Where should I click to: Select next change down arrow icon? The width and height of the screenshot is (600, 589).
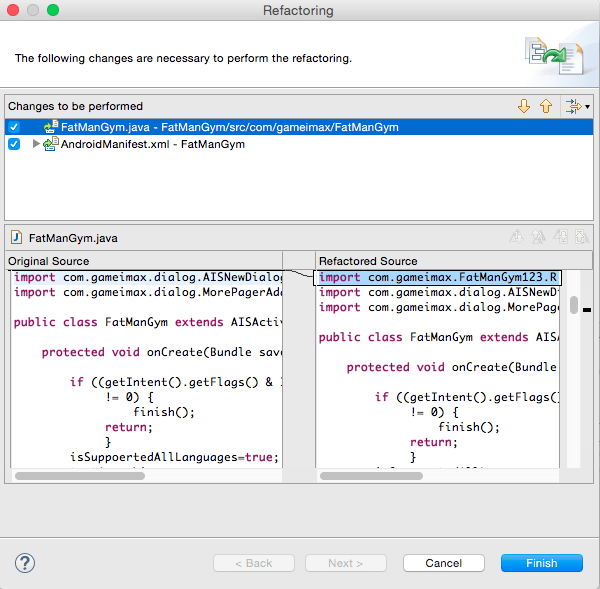(x=524, y=106)
